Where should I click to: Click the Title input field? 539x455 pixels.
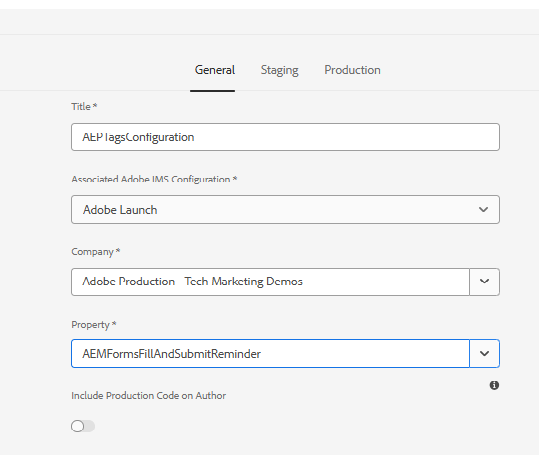coord(285,137)
